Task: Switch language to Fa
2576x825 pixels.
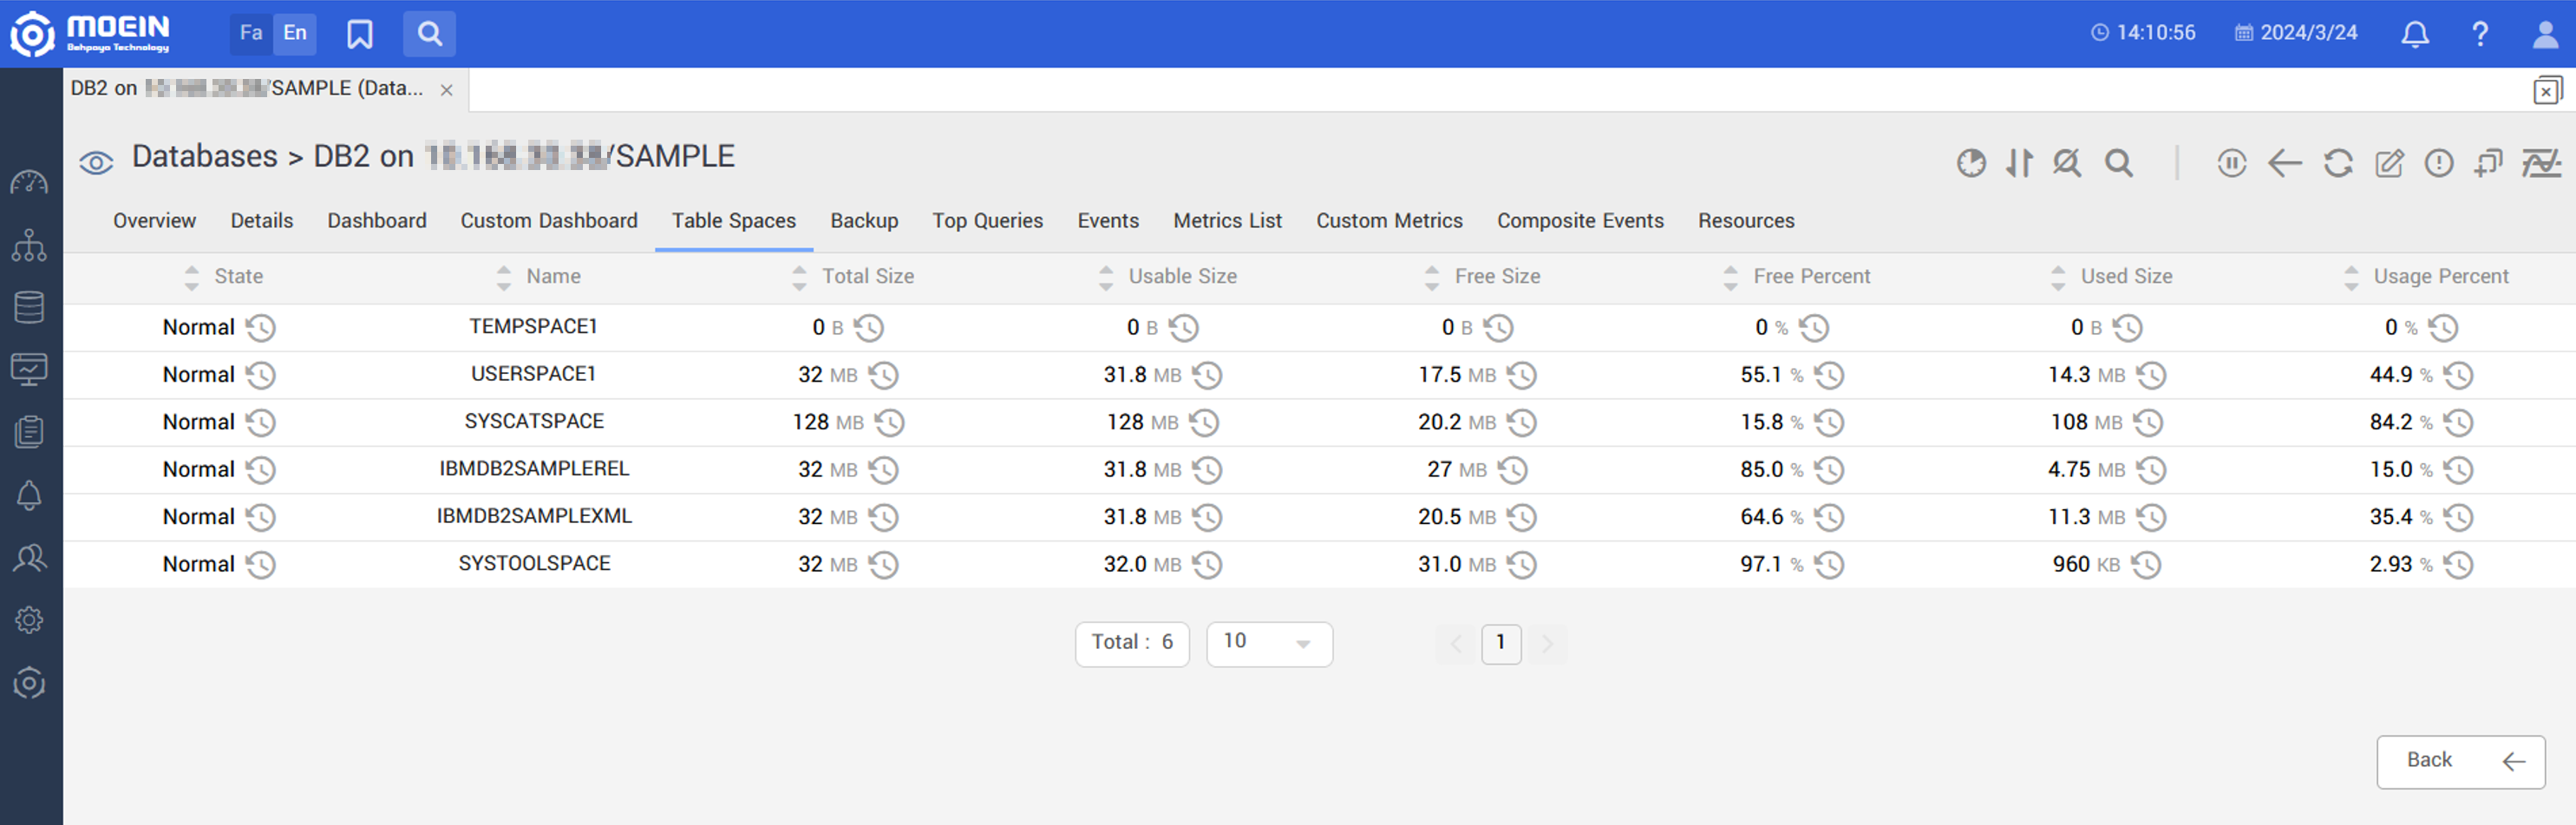Action: (x=251, y=33)
